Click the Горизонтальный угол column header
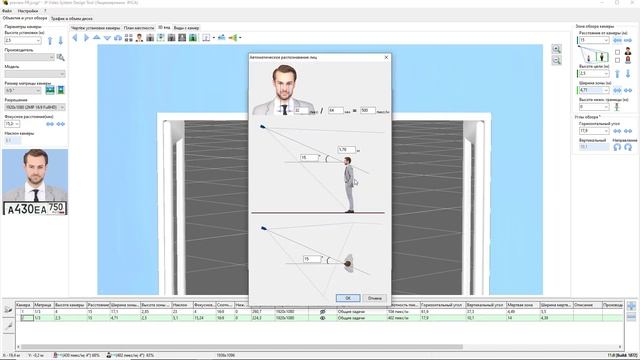Viewport: 640px width, 360px height. pos(442,305)
